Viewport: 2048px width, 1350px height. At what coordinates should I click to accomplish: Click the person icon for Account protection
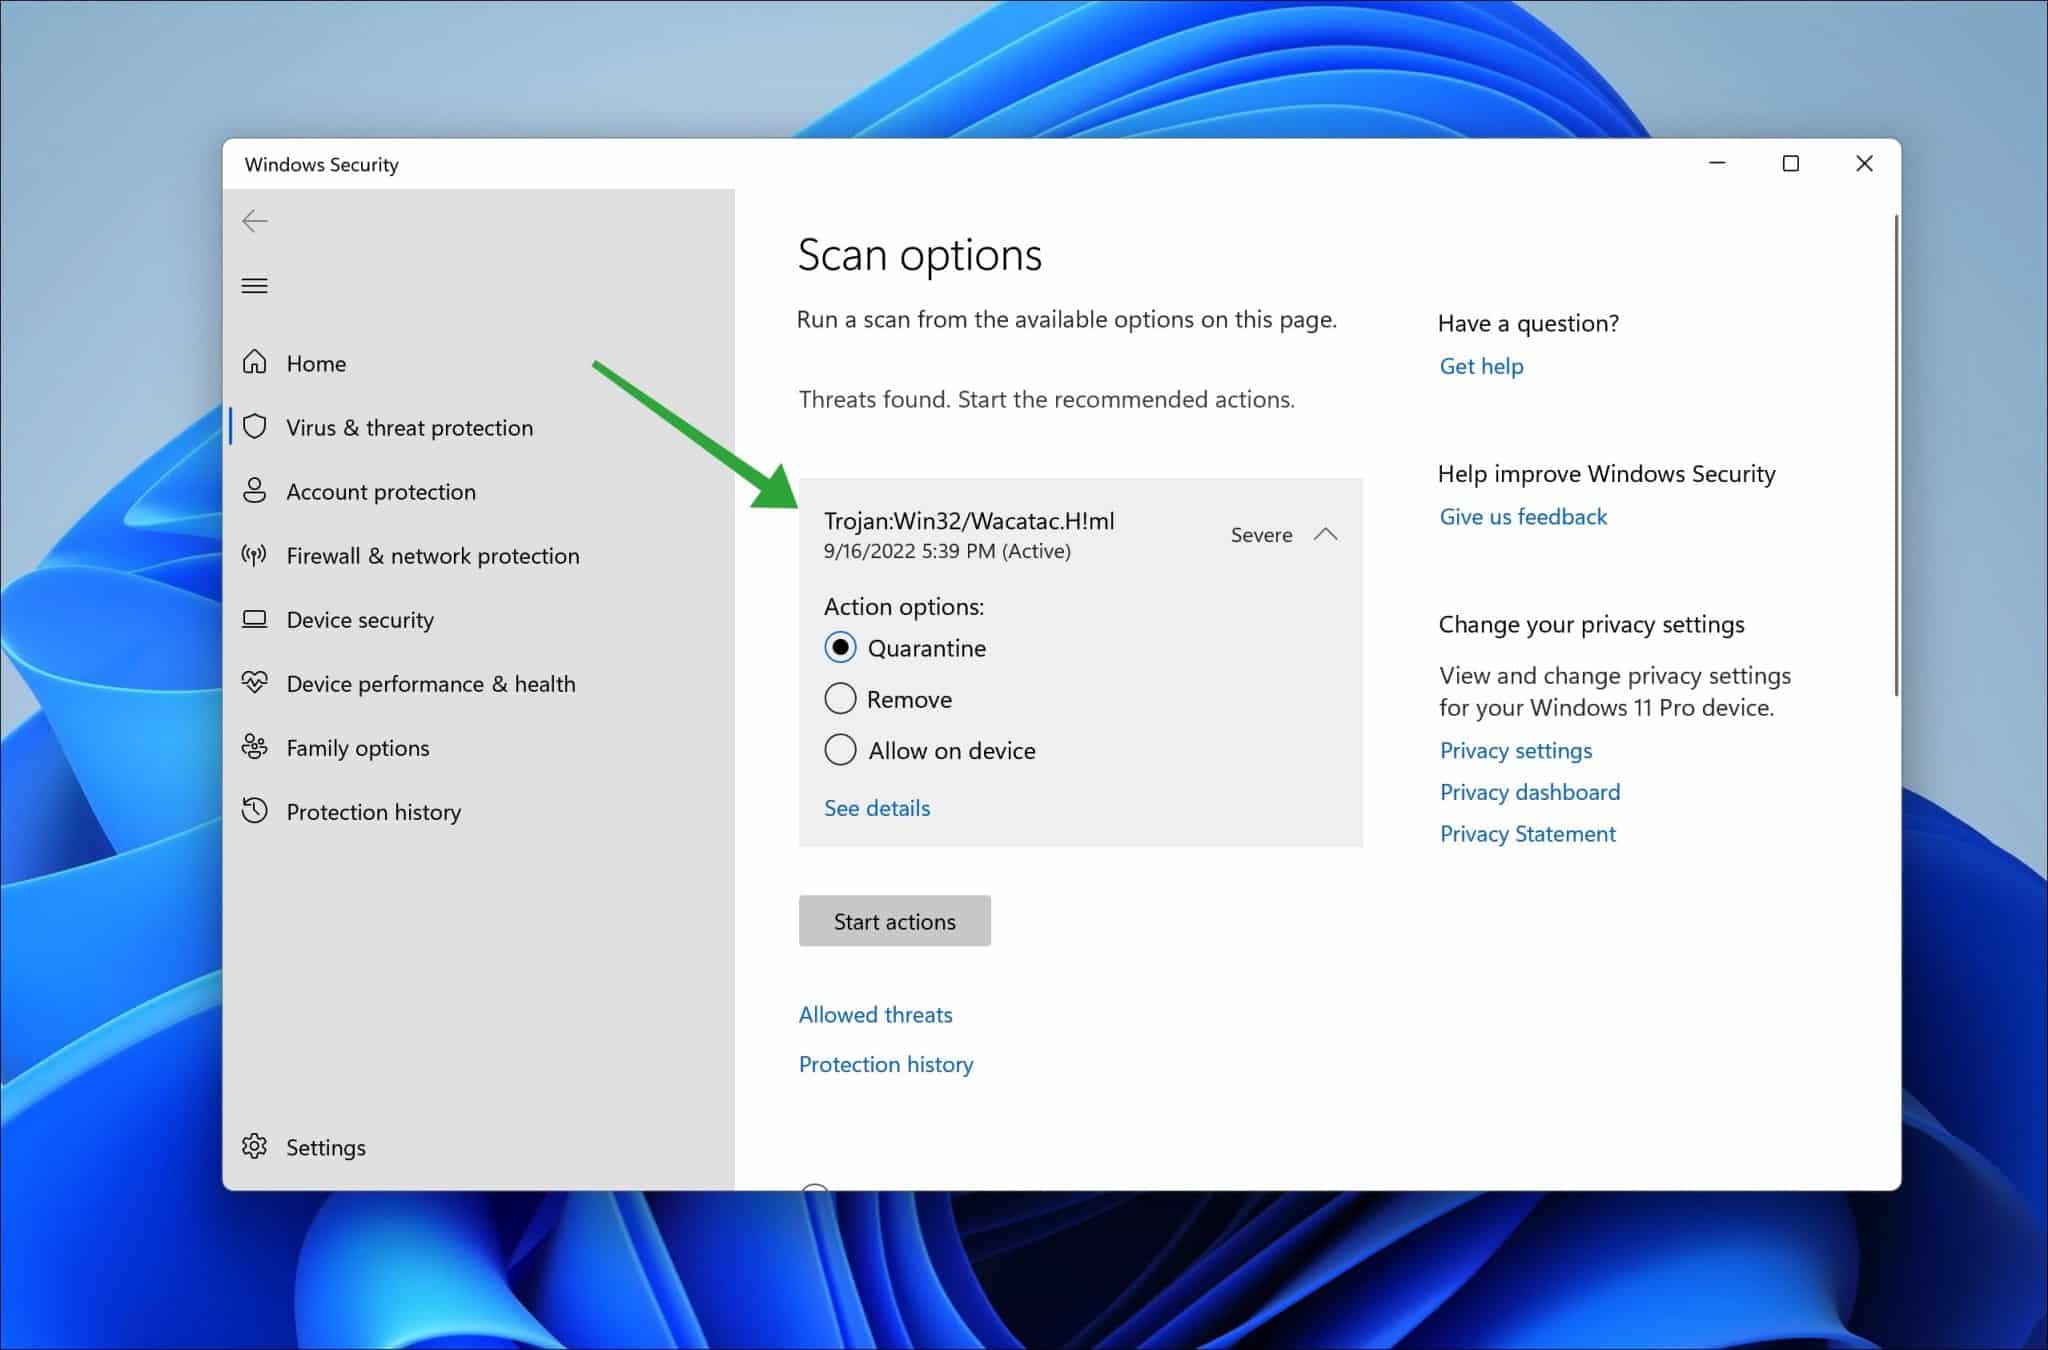[x=255, y=491]
